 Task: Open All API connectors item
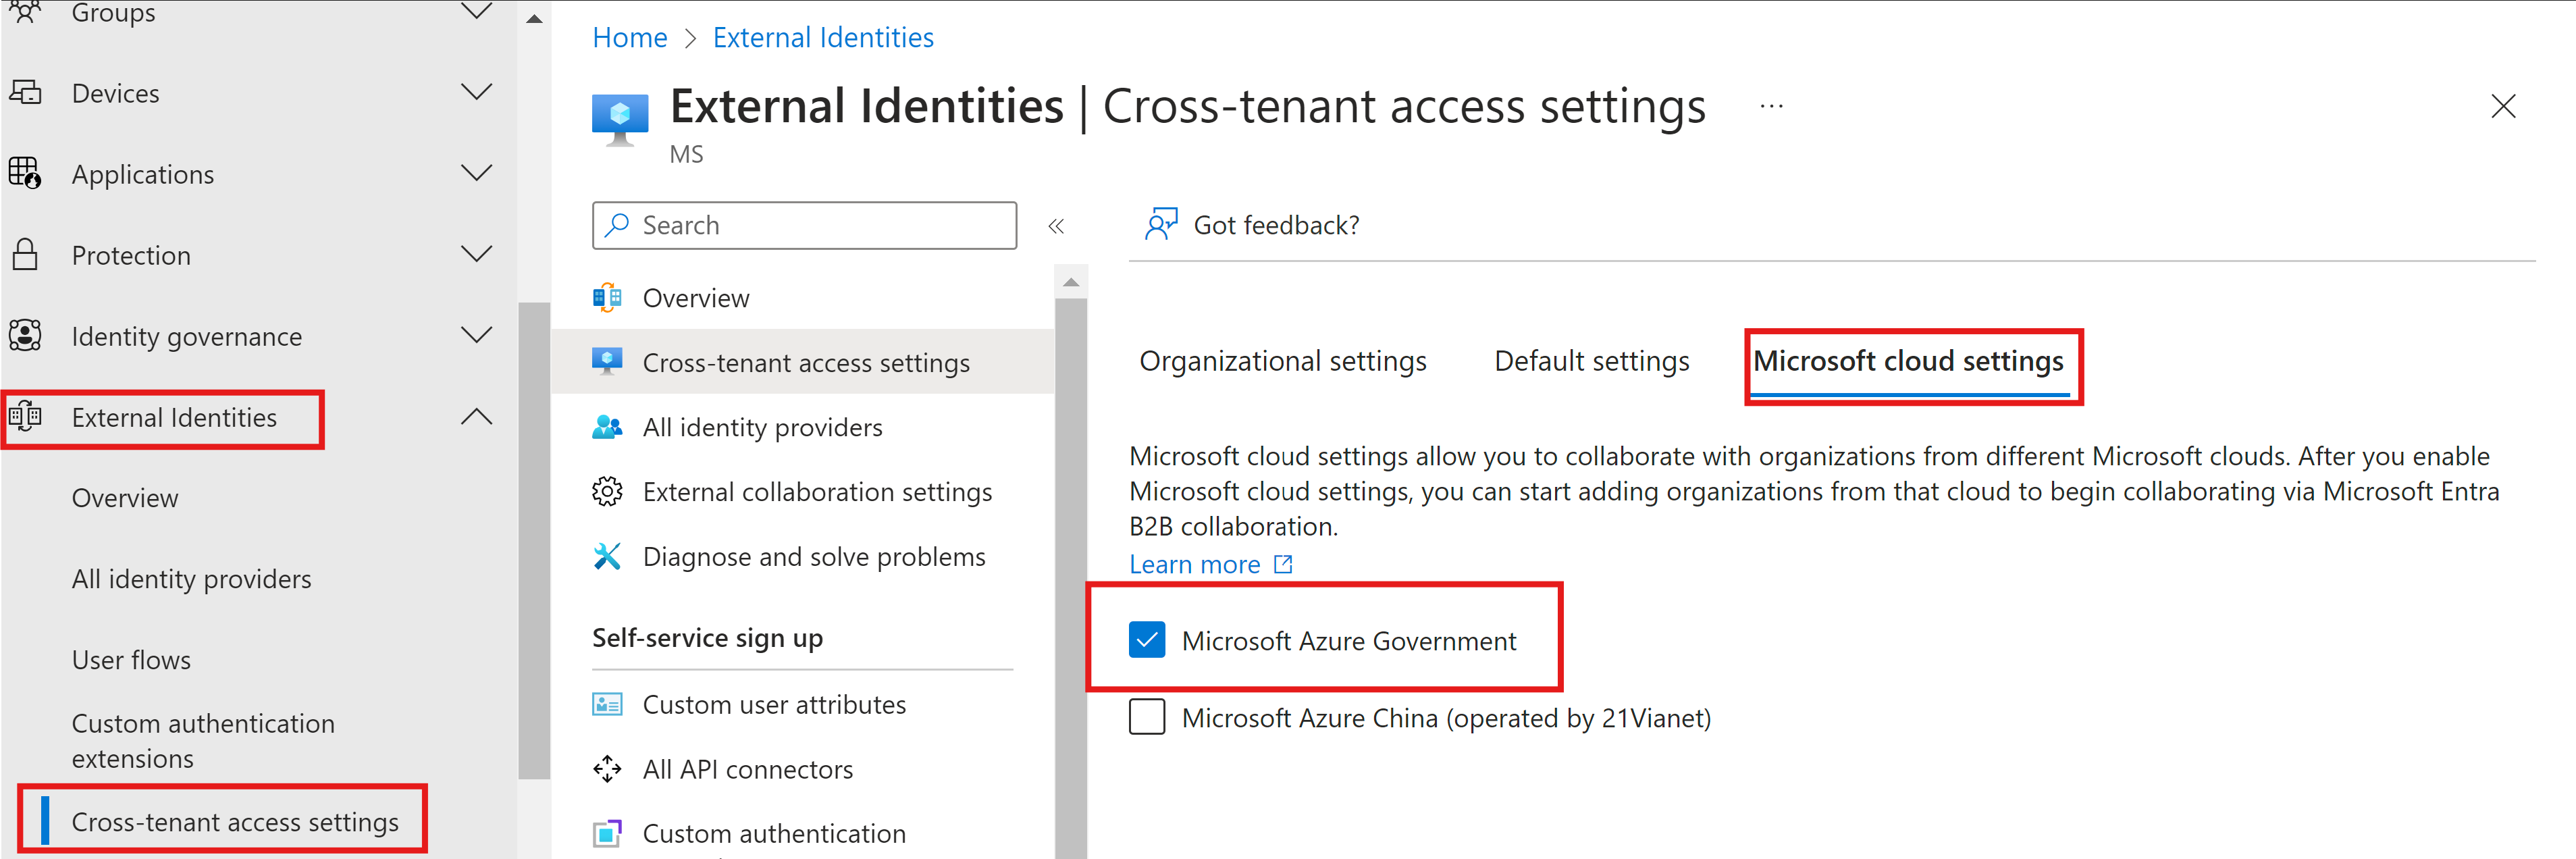coord(748,769)
